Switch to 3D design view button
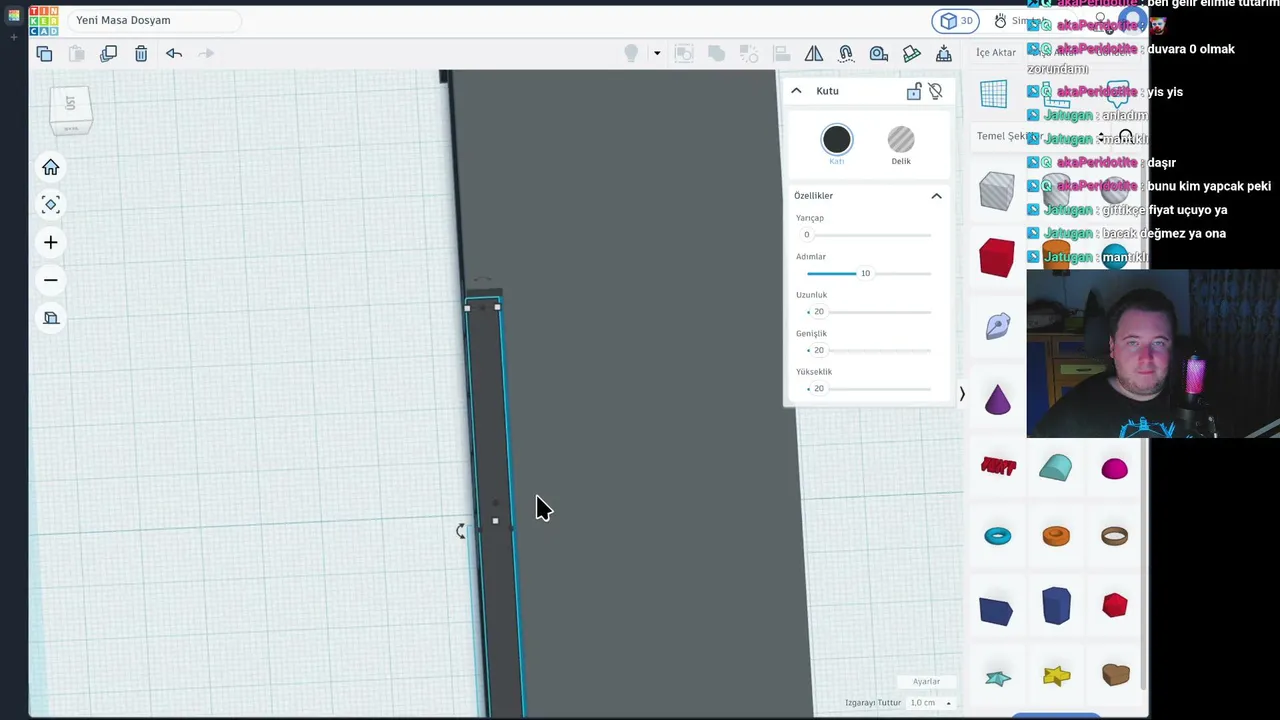This screenshot has height=720, width=1280. (x=957, y=20)
